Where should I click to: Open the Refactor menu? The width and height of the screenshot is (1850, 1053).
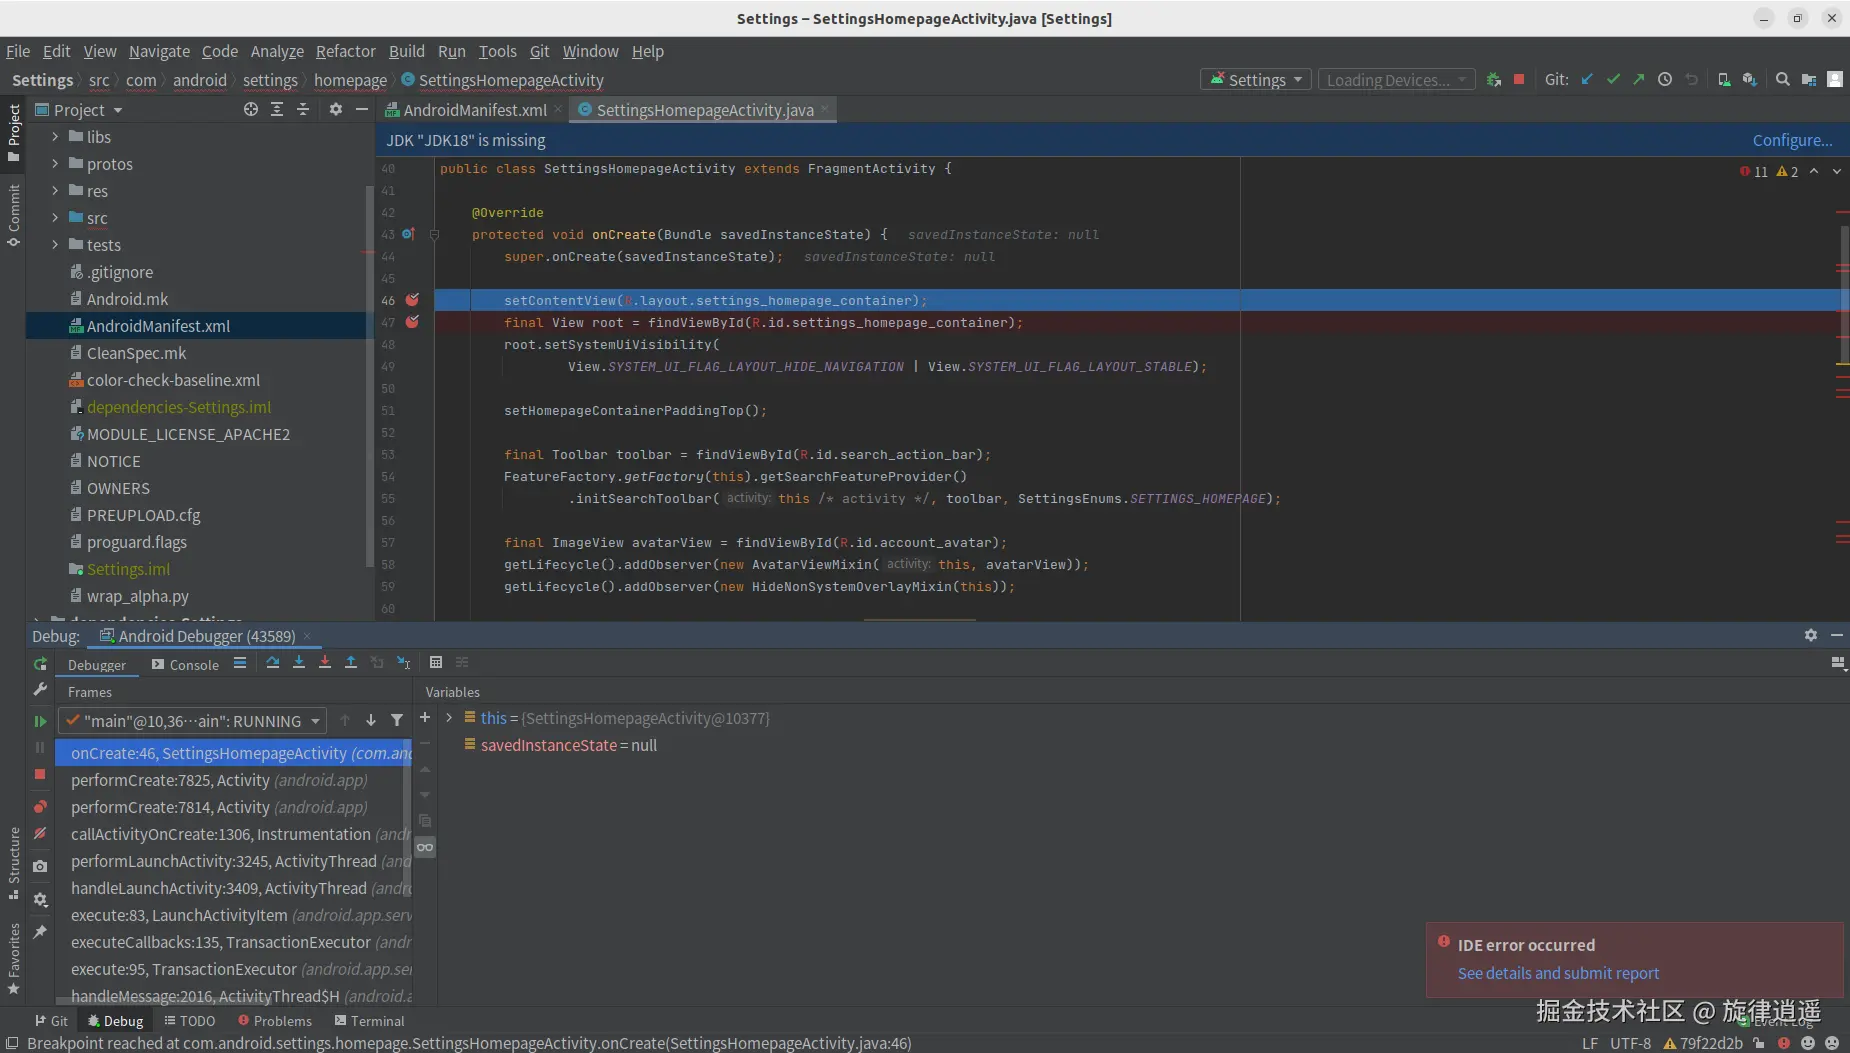click(345, 51)
